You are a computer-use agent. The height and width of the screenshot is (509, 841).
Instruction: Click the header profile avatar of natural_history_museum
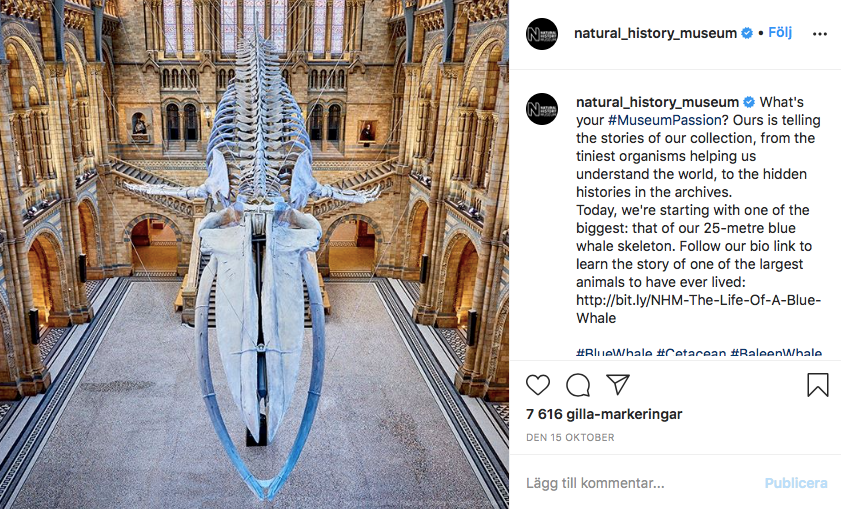pos(542,34)
